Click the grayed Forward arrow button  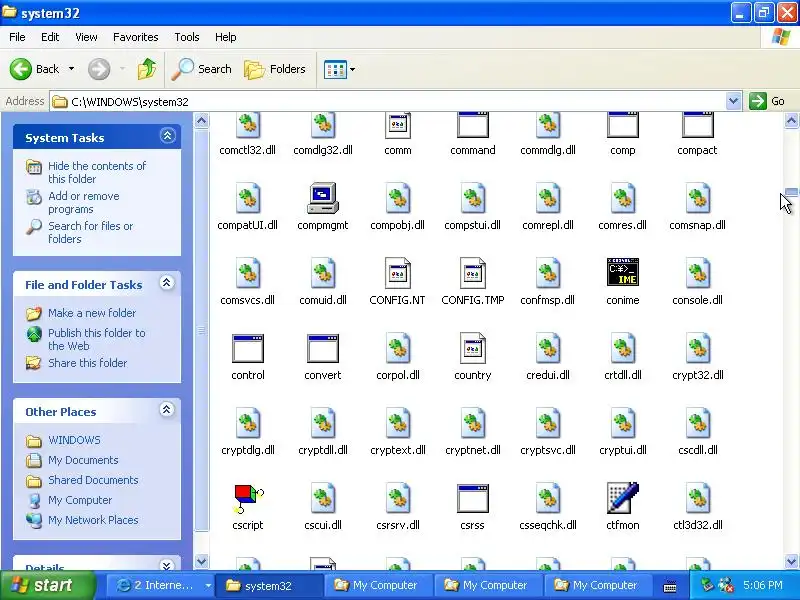click(99, 69)
